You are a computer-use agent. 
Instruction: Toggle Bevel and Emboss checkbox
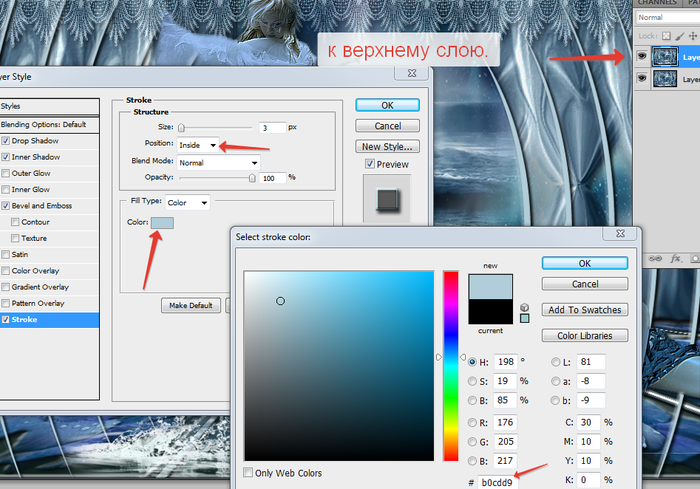pyautogui.click(x=5, y=205)
